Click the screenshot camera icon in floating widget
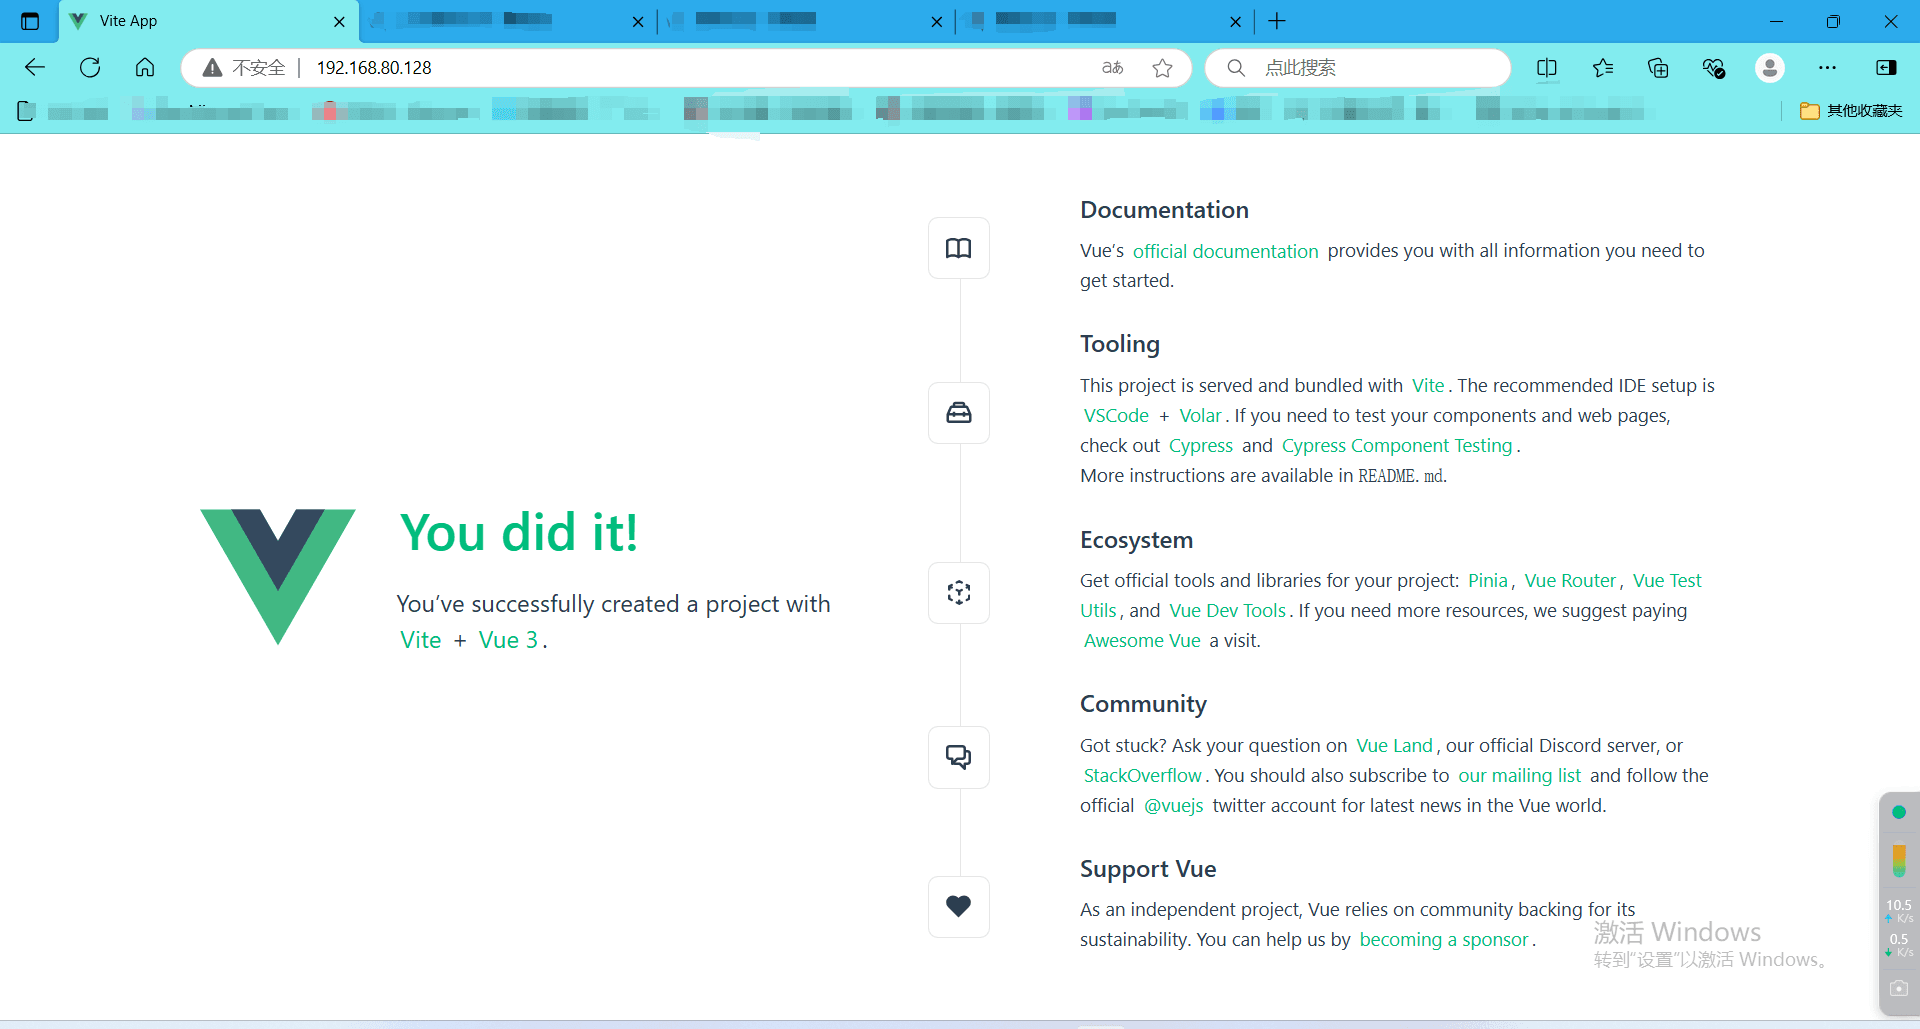The image size is (1920, 1029). pos(1899,988)
